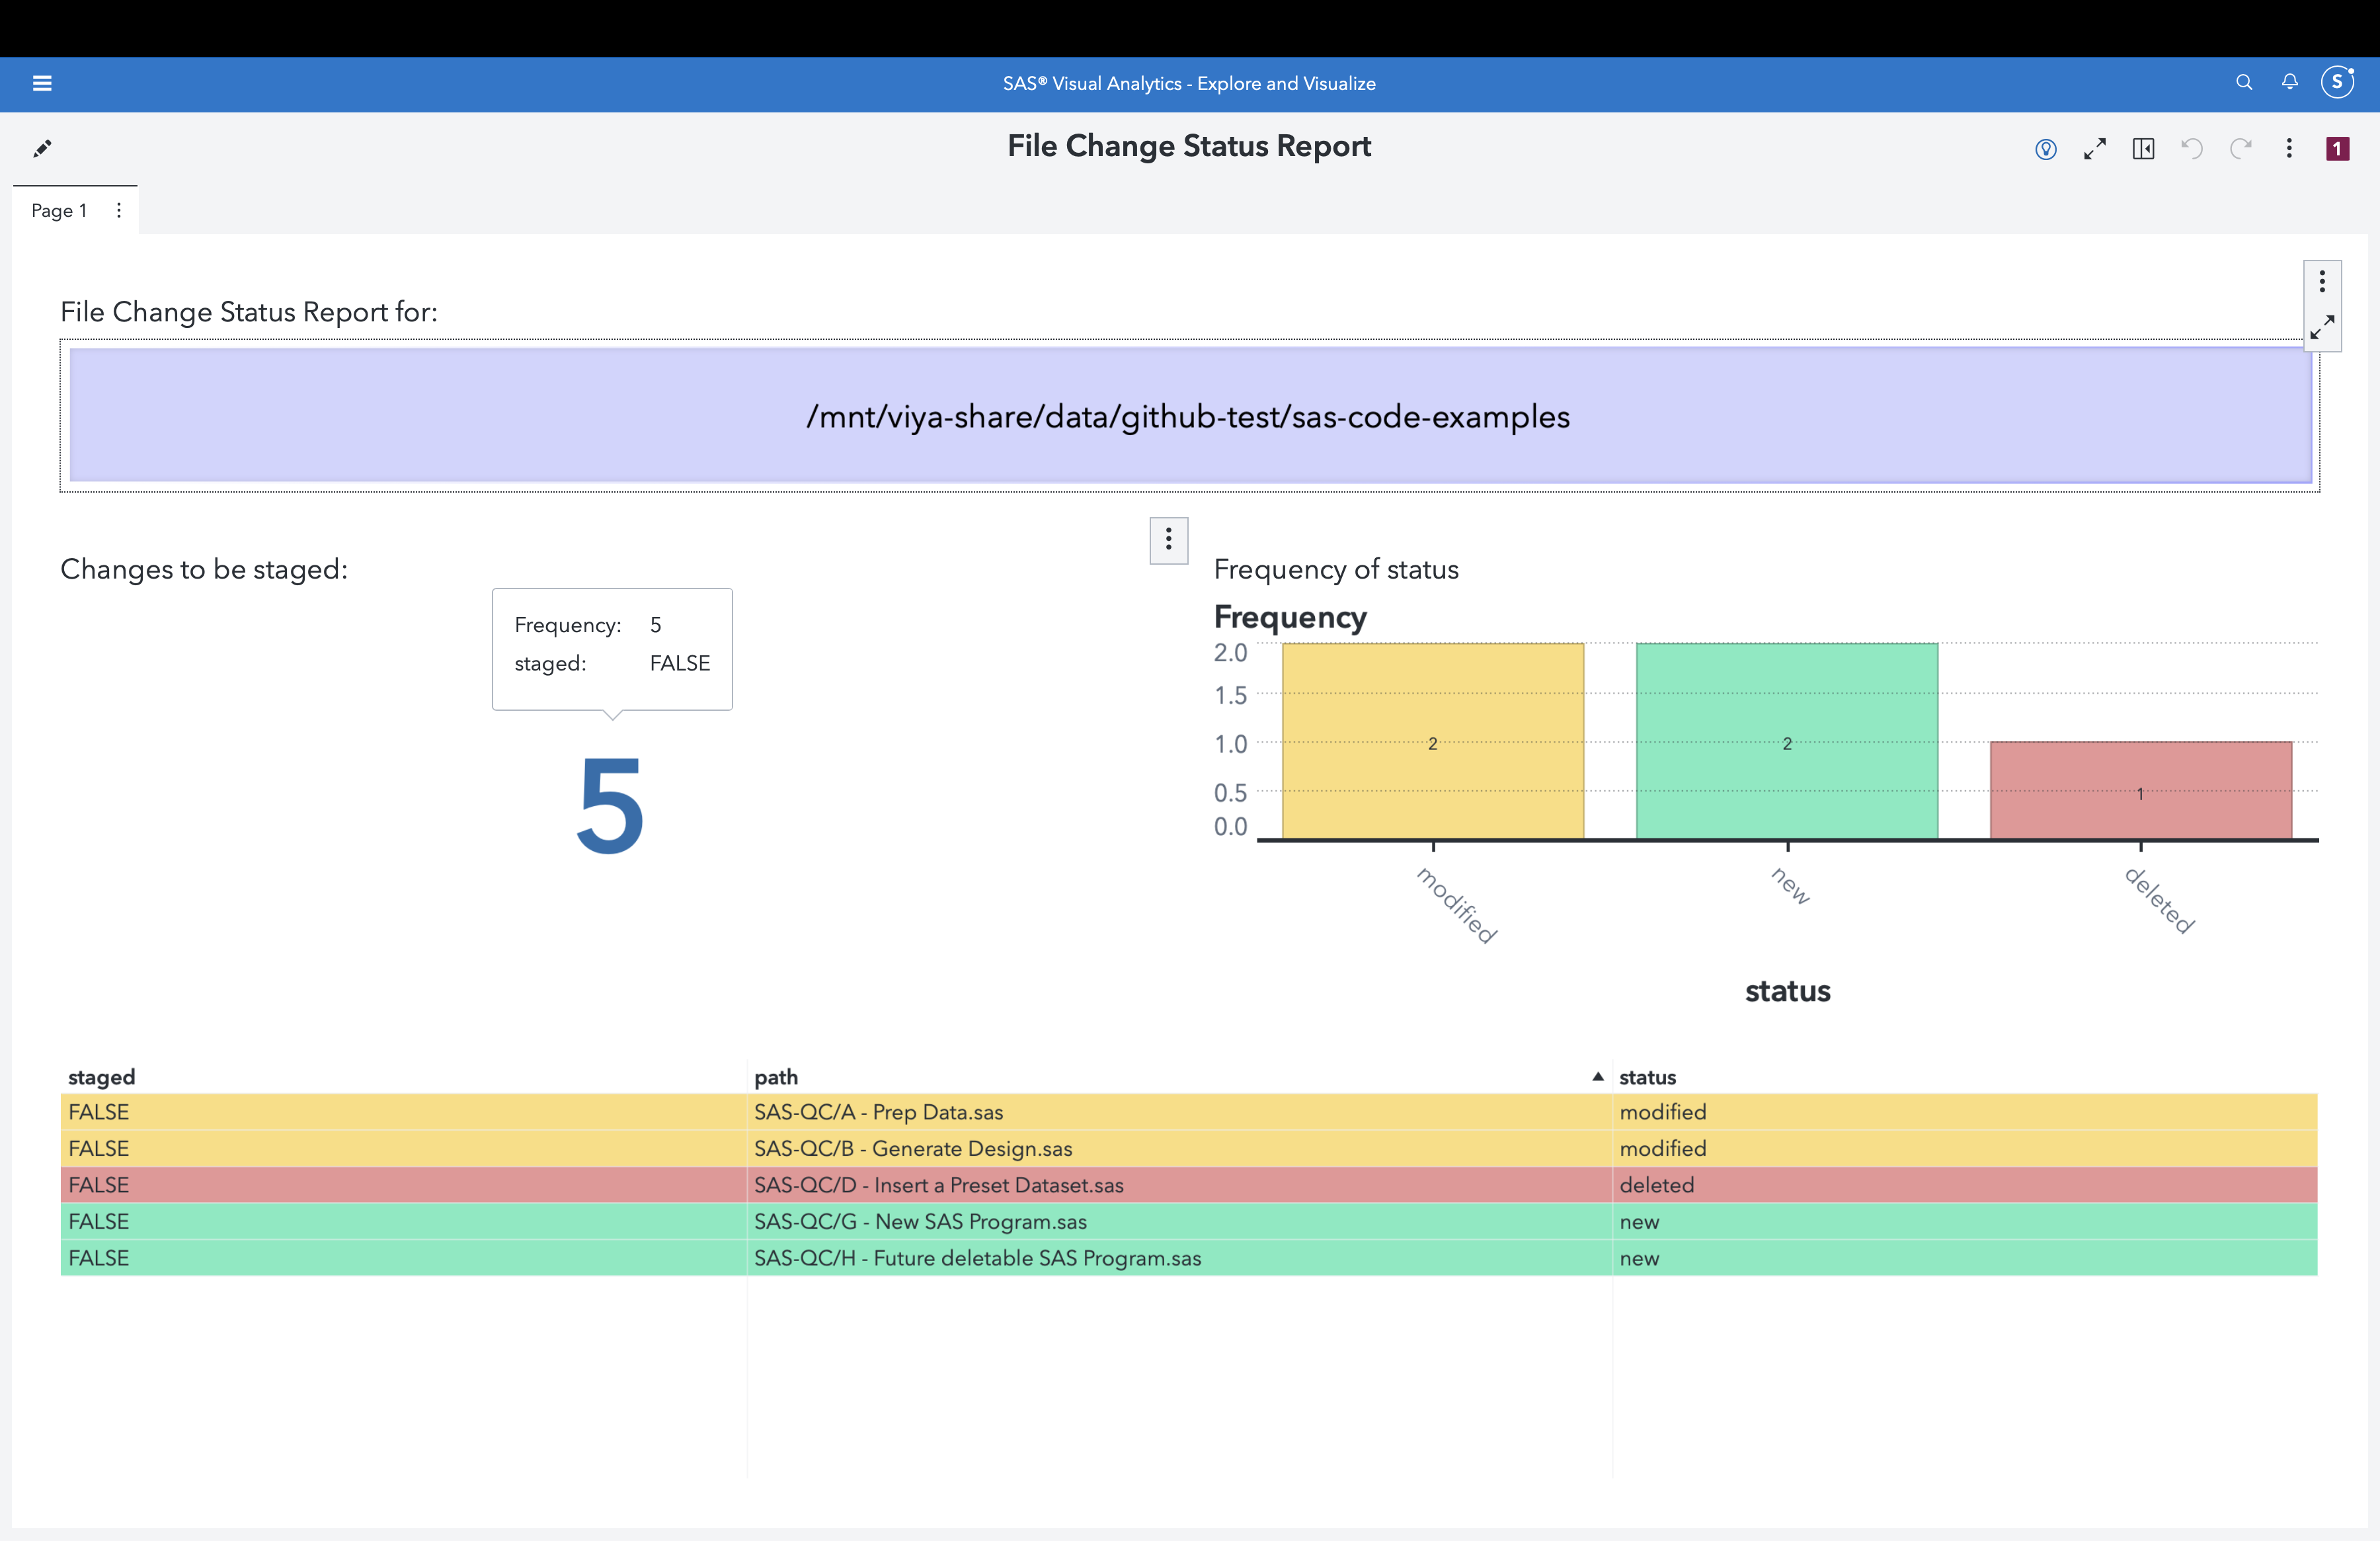Select the deleted bar in the chart
The image size is (2380, 1546).
pyautogui.click(x=2140, y=790)
